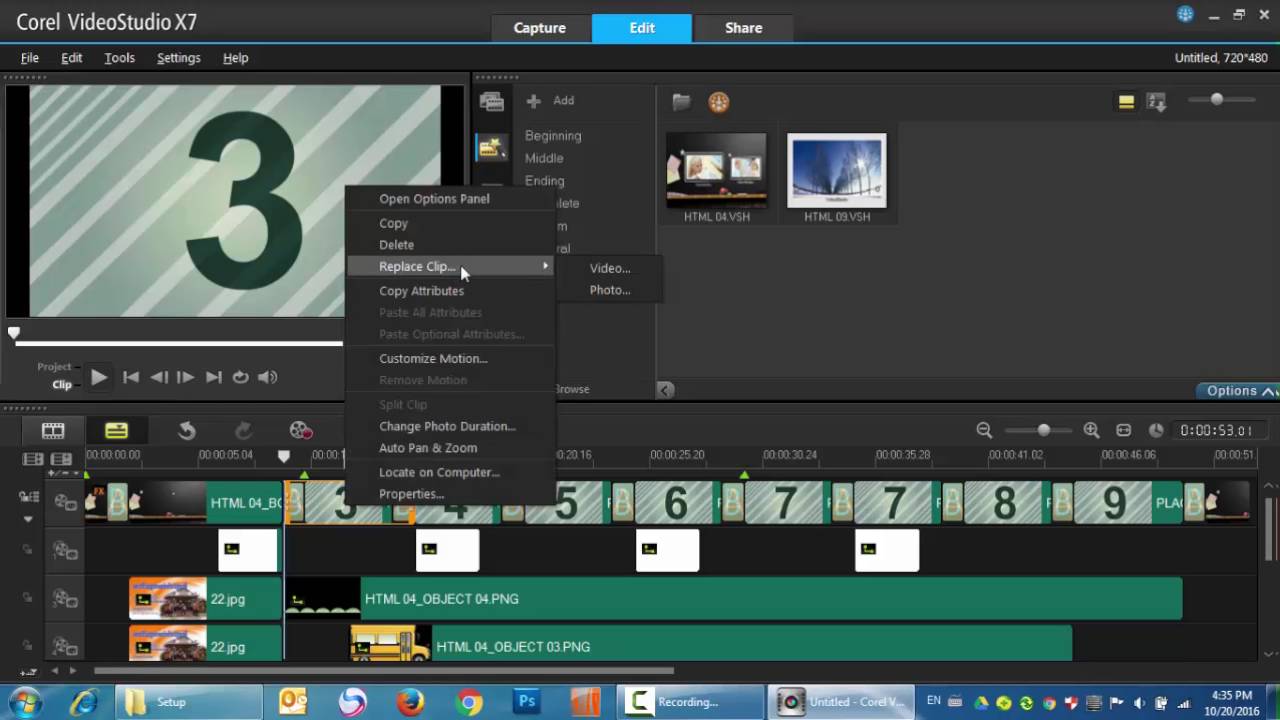The height and width of the screenshot is (720, 1280).
Task: Click the timeline Redo arrow
Action: 243,431
